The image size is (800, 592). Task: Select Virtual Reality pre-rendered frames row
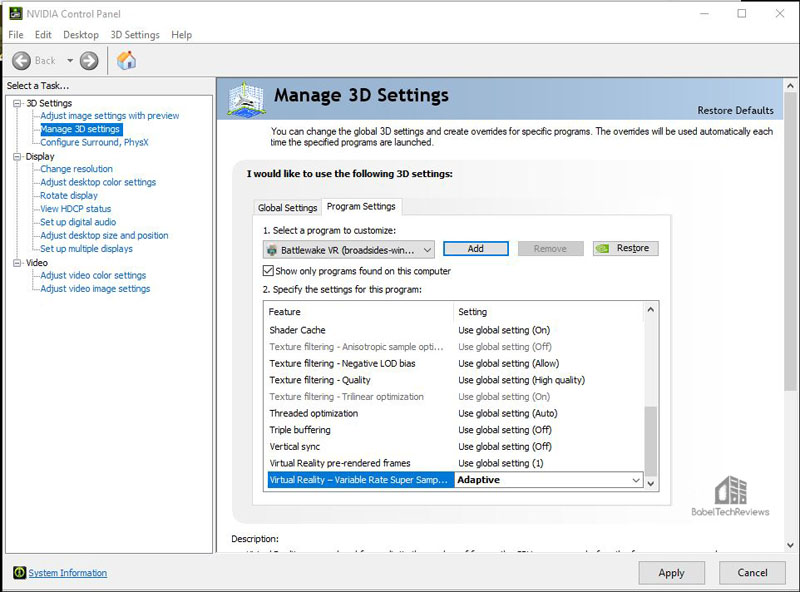pos(455,463)
